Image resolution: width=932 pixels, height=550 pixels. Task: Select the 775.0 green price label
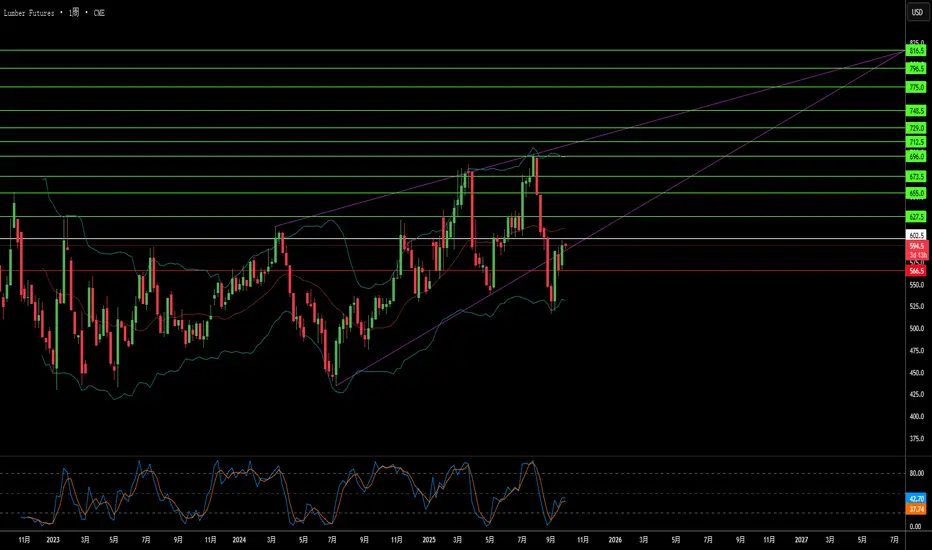tap(917, 87)
